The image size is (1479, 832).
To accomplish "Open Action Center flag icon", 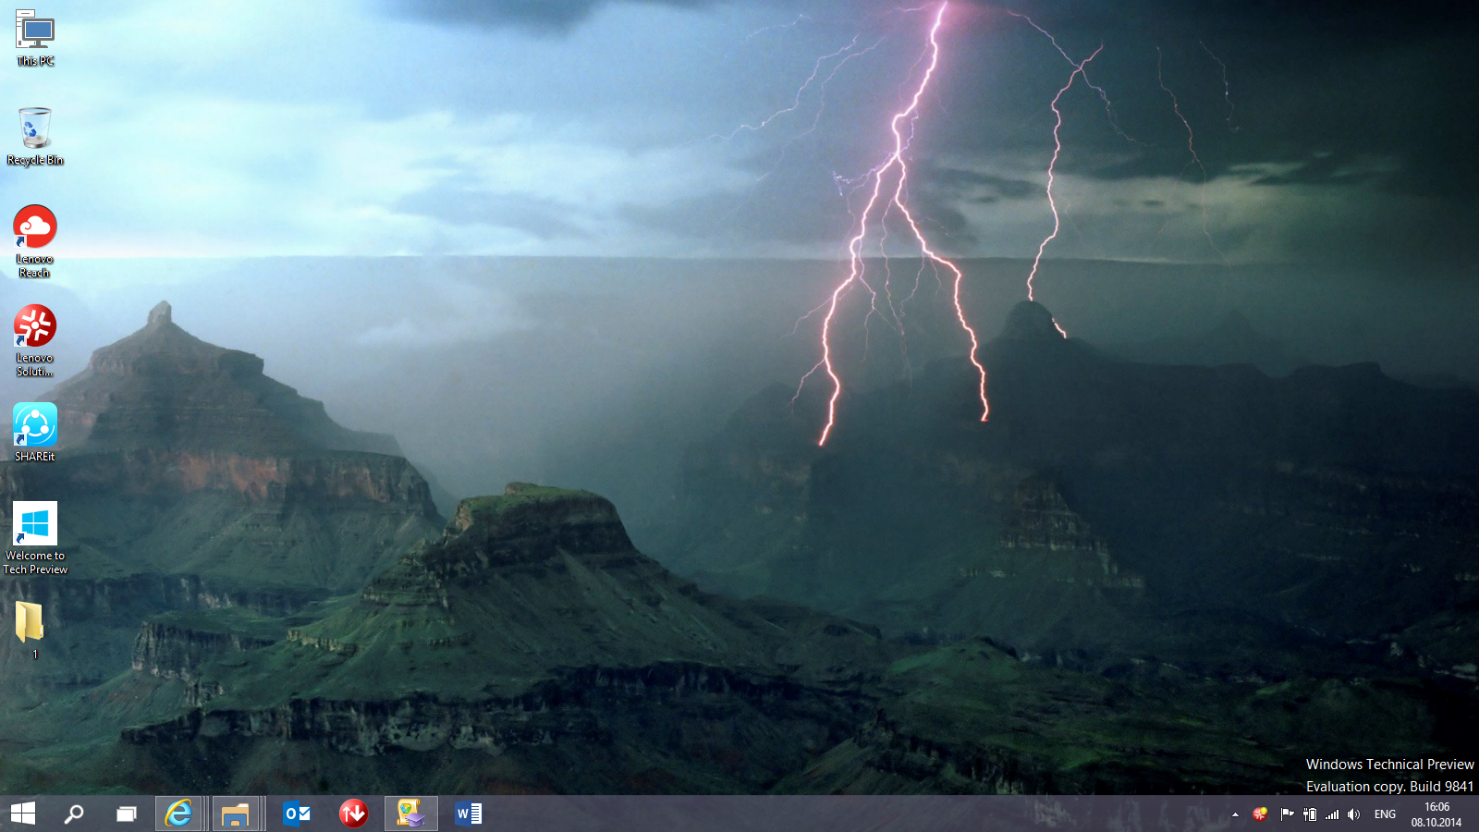I will [1286, 815].
